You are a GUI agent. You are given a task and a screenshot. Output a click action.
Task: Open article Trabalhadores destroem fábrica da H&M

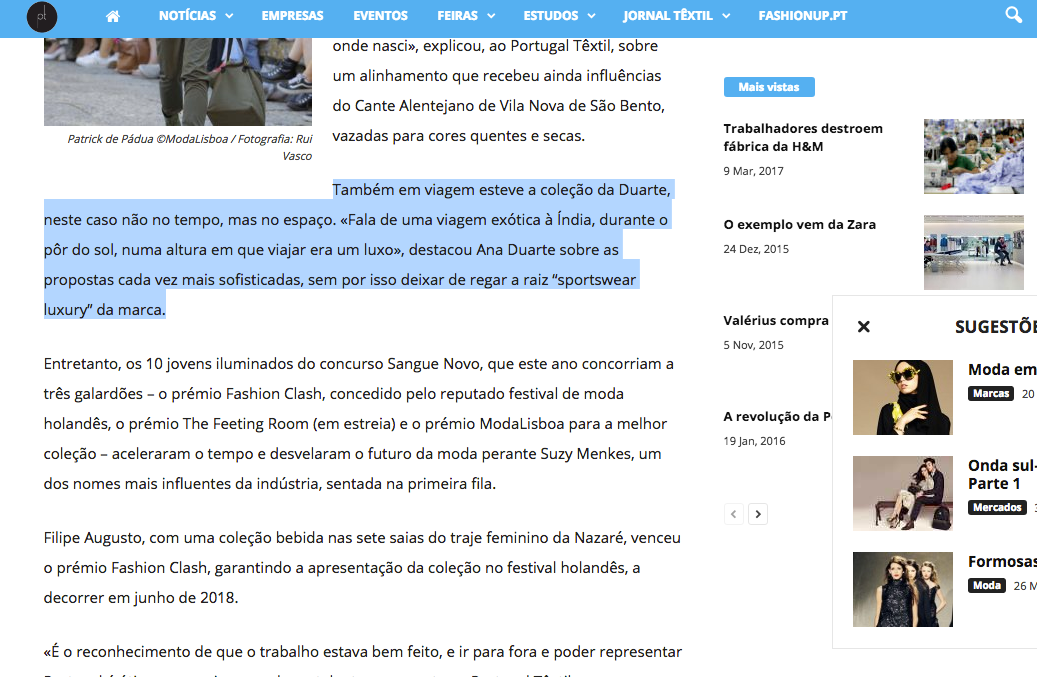pyautogui.click(x=803, y=138)
